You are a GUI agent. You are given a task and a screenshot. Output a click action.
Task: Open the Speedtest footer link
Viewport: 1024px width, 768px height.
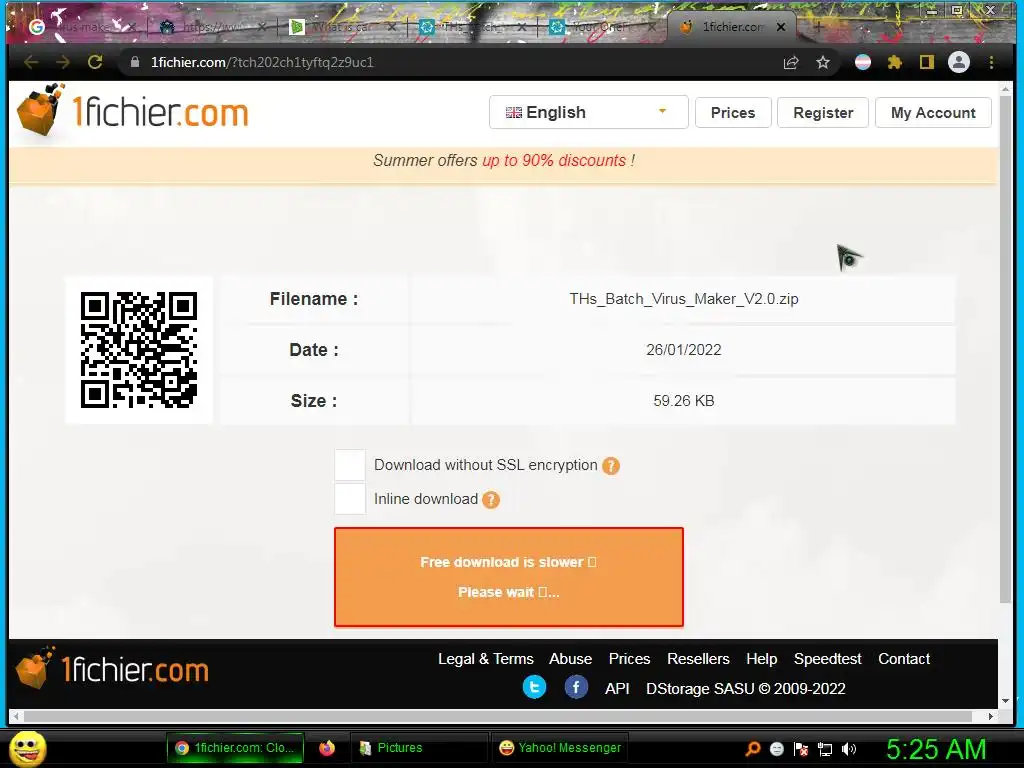pos(827,658)
